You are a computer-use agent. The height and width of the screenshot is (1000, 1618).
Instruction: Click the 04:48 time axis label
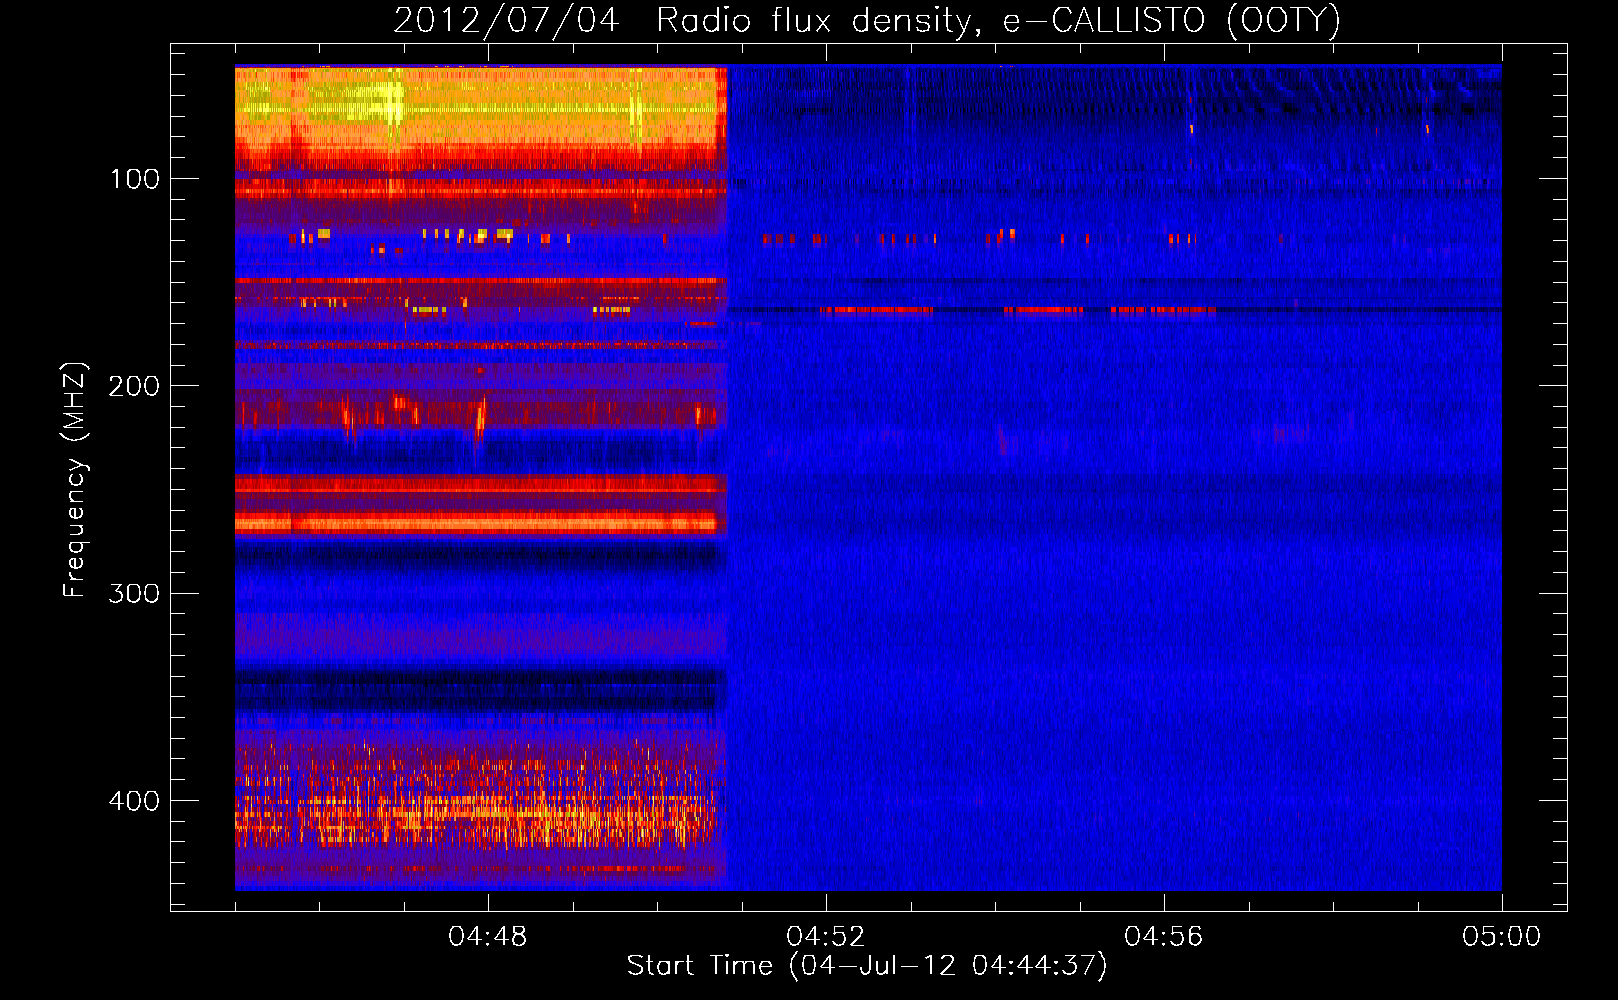(x=488, y=937)
